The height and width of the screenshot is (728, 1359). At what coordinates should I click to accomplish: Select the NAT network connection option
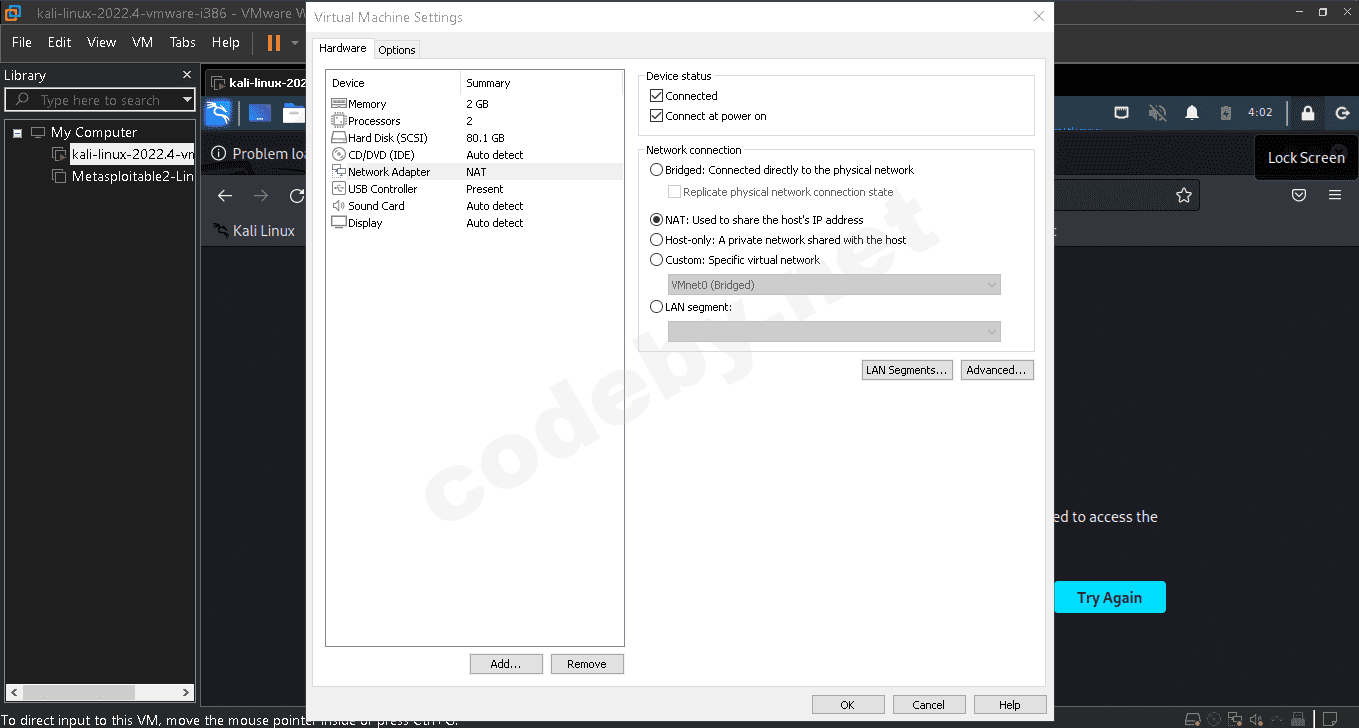pos(657,220)
